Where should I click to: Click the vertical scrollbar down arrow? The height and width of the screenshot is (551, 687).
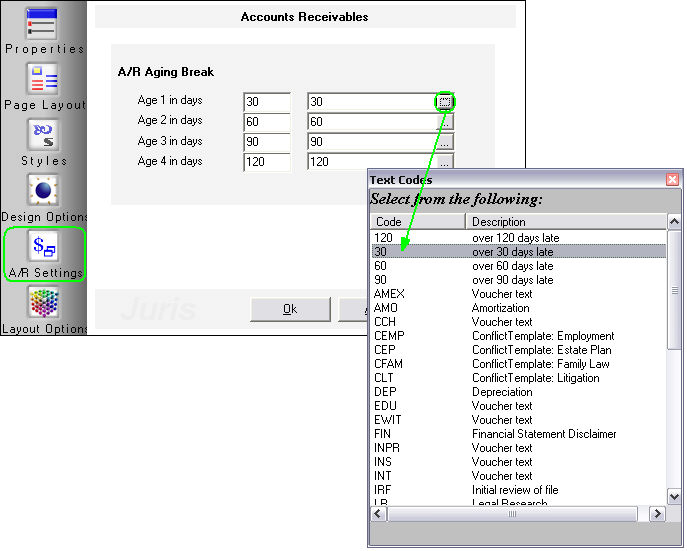675,497
